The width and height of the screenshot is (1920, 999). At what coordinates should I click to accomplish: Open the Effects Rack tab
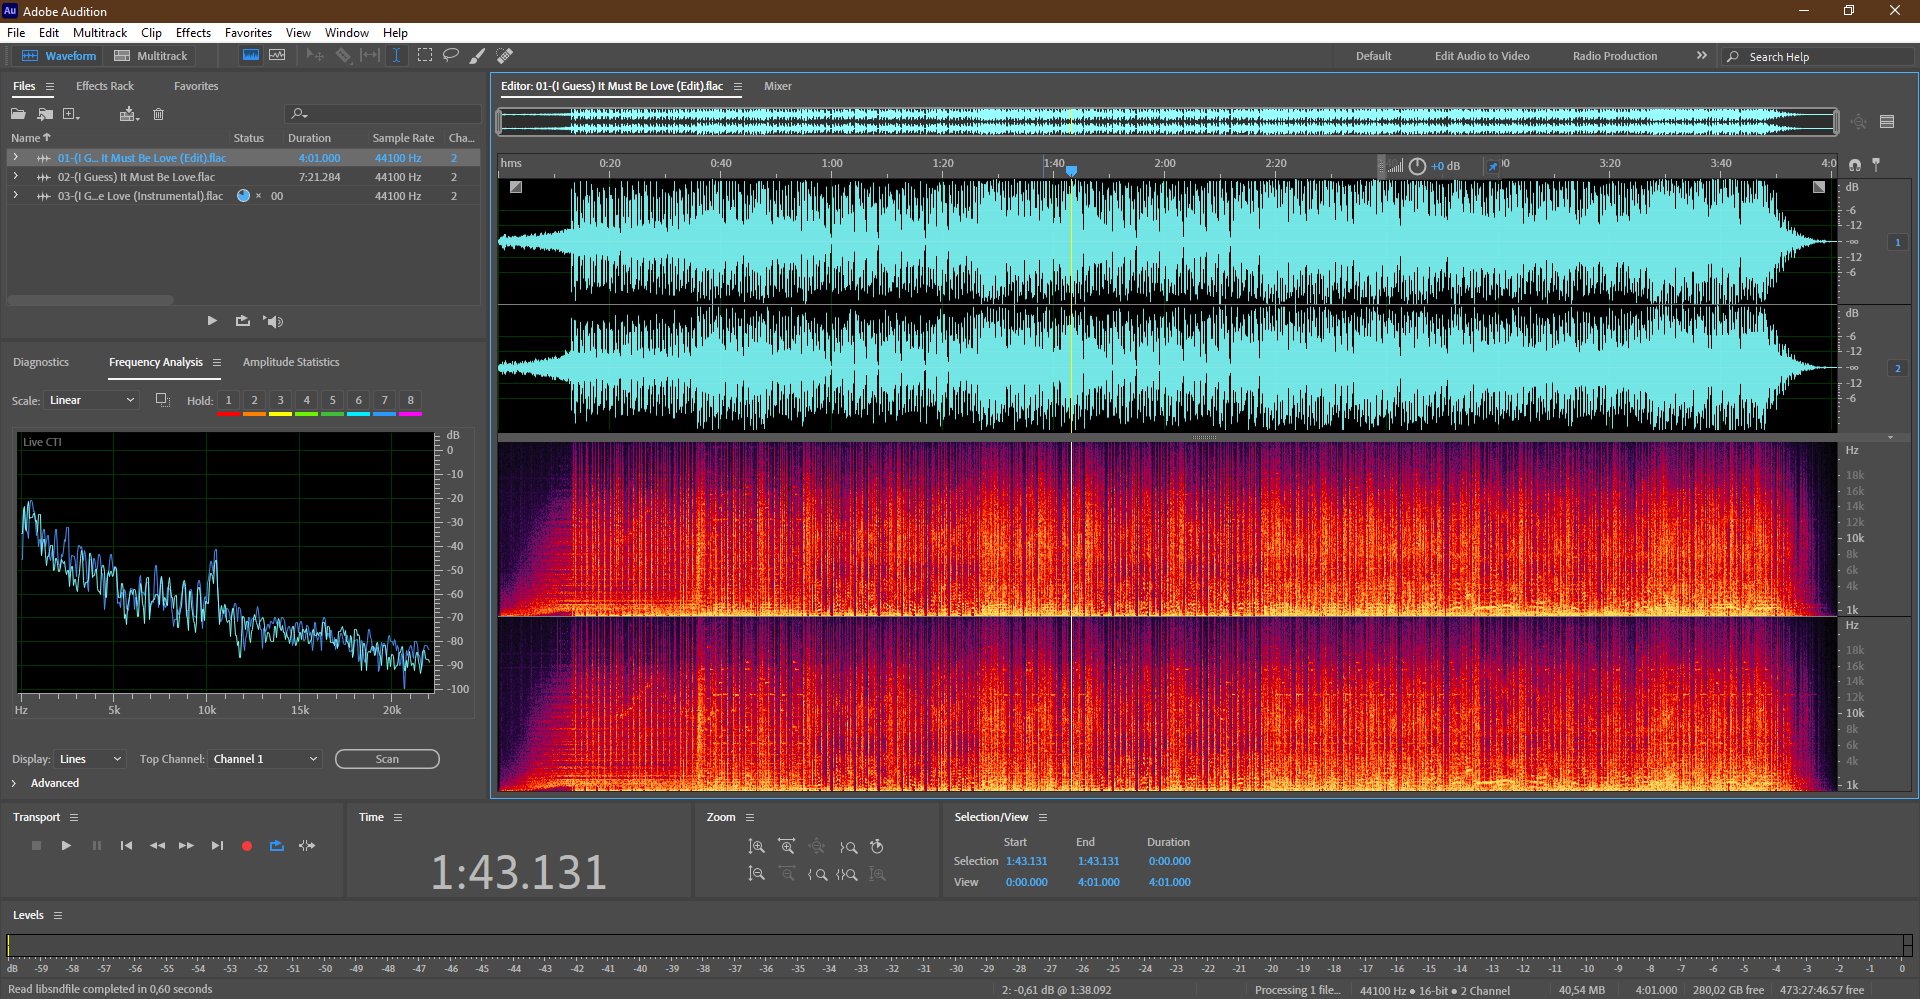(105, 86)
